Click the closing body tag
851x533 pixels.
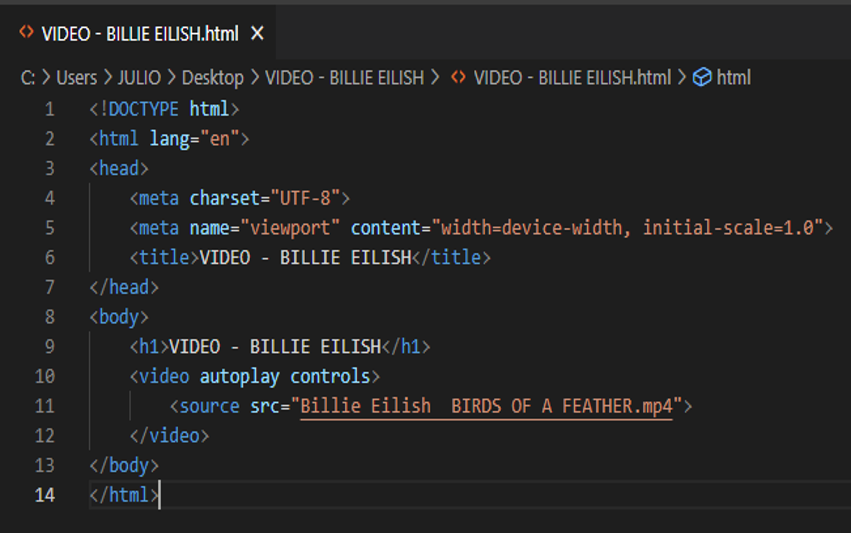(x=124, y=466)
